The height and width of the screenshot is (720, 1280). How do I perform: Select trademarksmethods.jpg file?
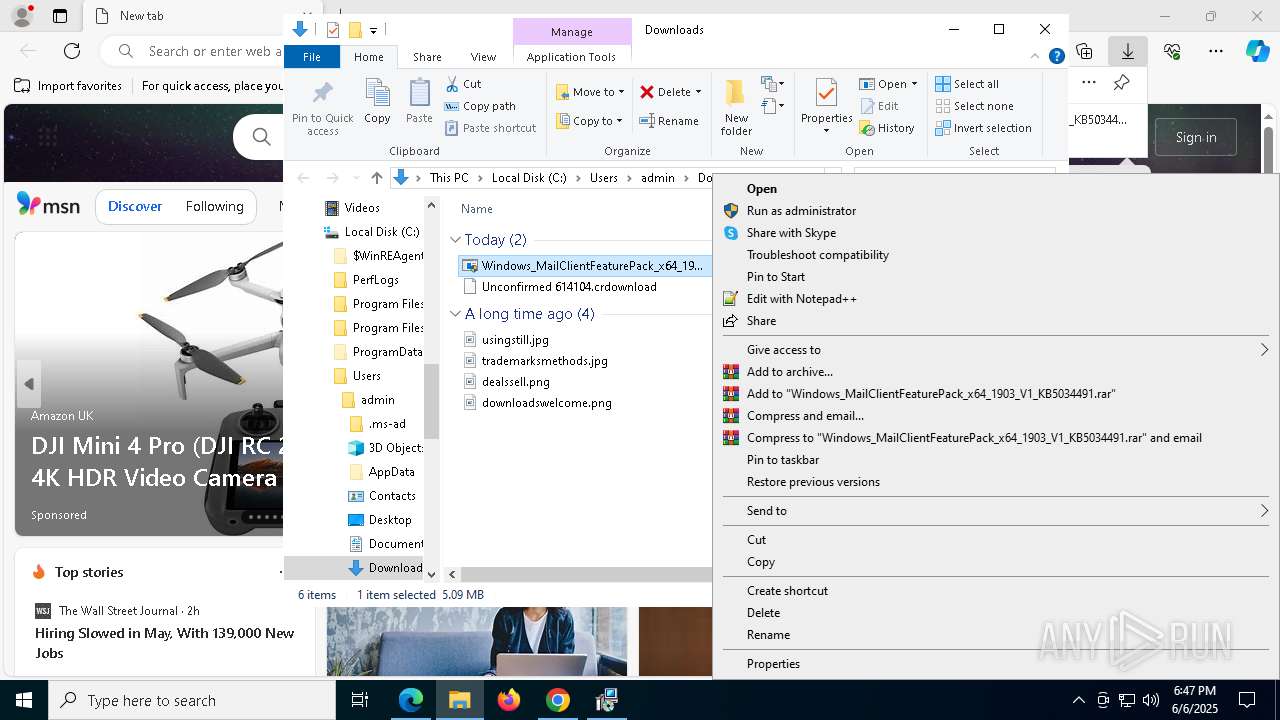point(544,361)
